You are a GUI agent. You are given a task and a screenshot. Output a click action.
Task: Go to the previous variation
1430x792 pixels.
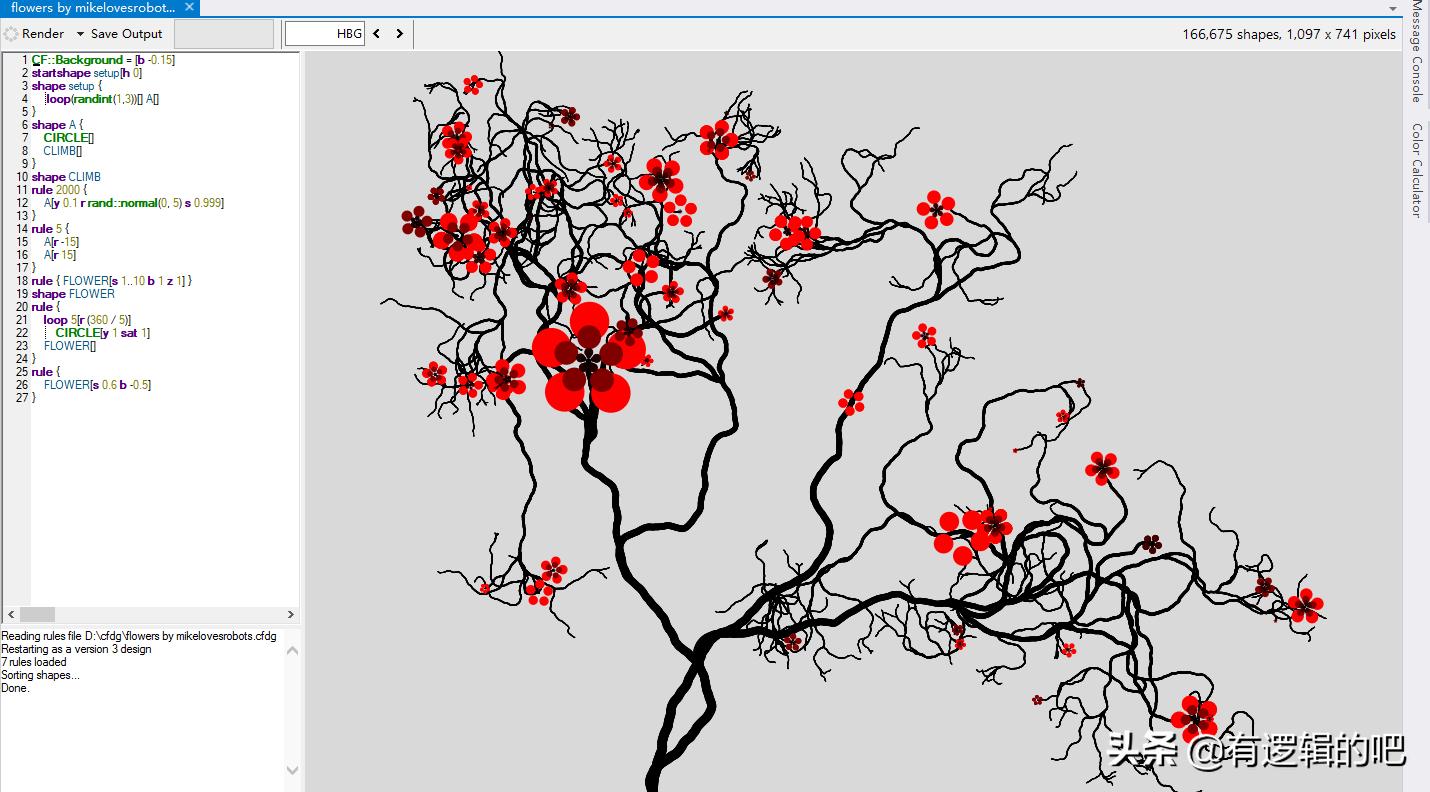coord(377,34)
